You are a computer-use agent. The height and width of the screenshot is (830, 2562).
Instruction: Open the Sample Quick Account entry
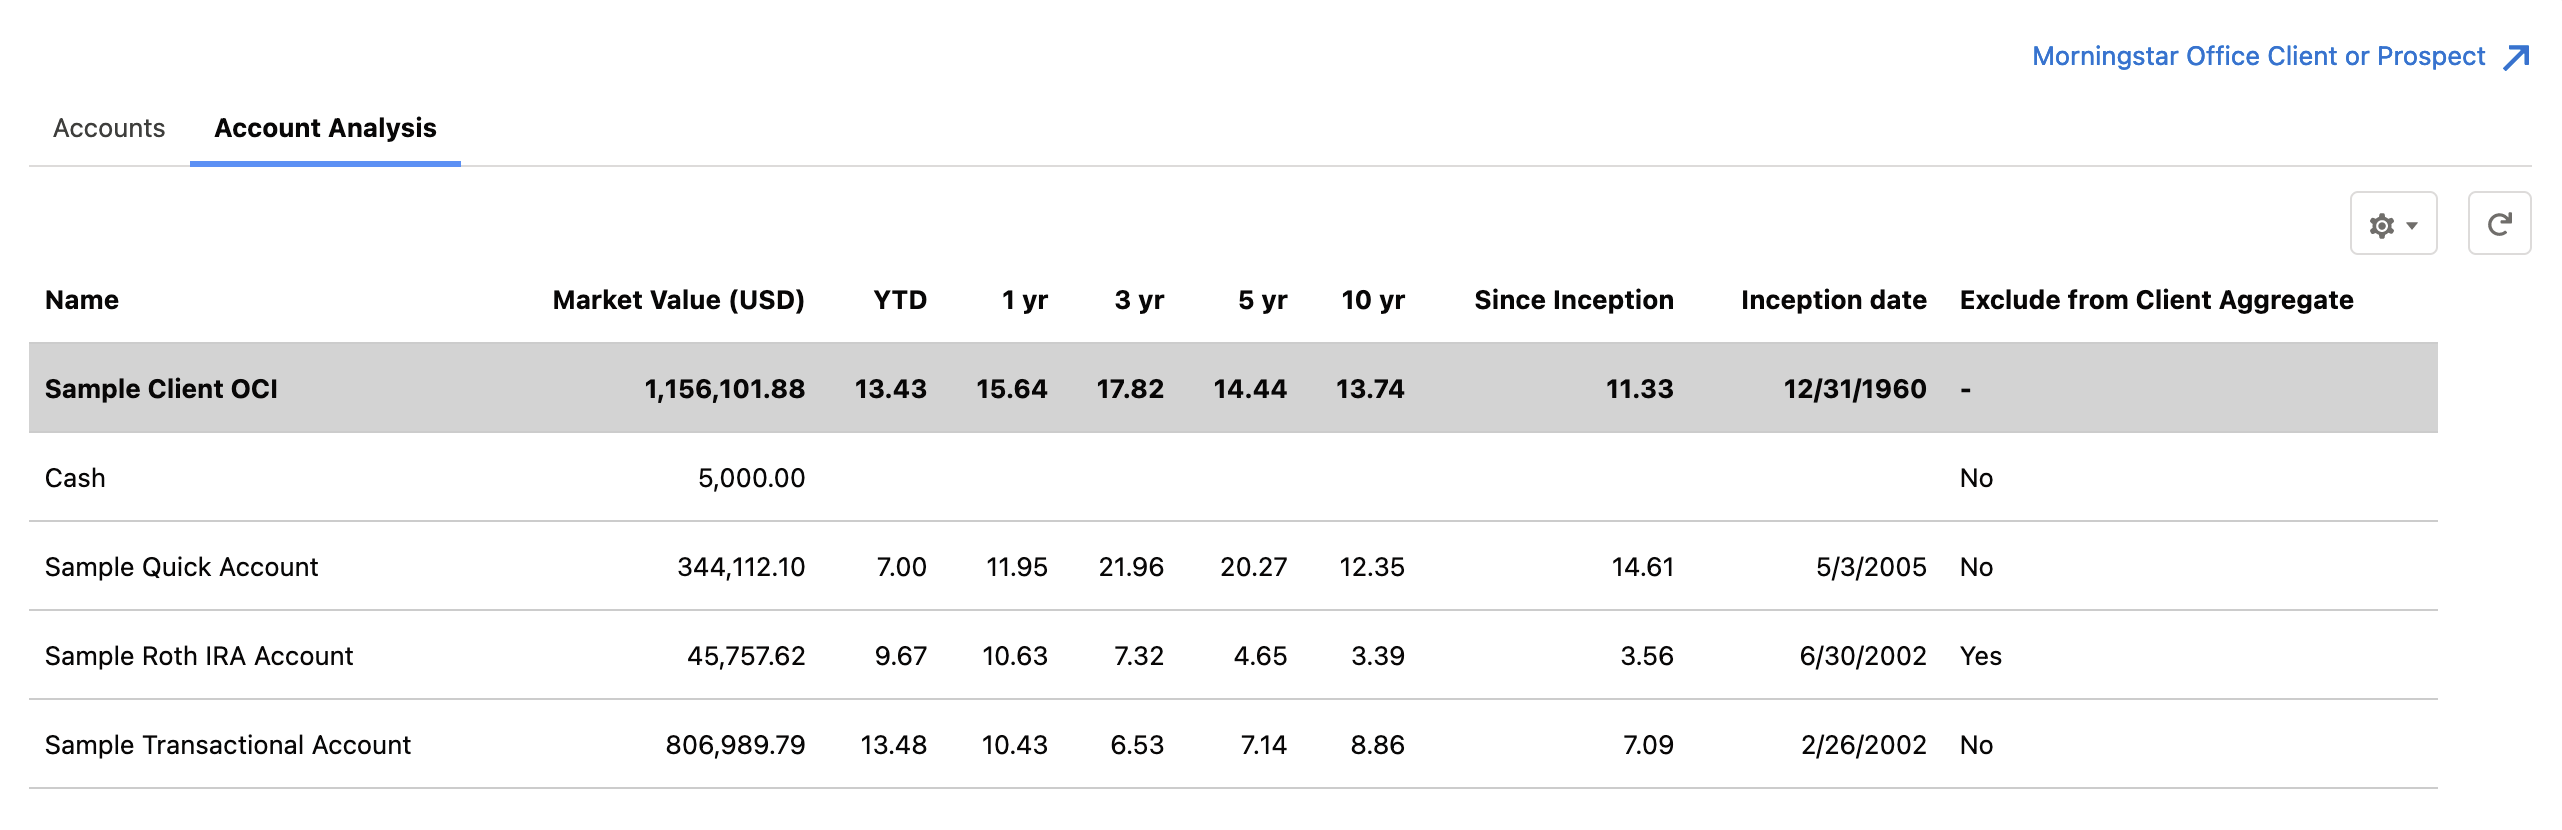point(181,567)
